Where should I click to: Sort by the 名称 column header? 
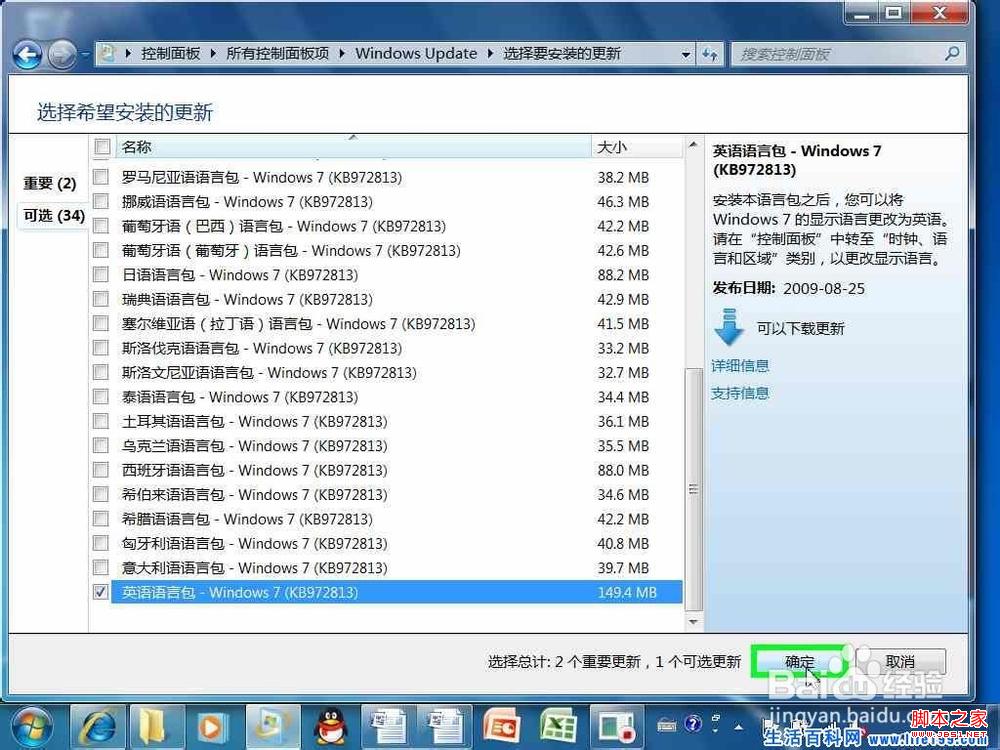click(353, 147)
